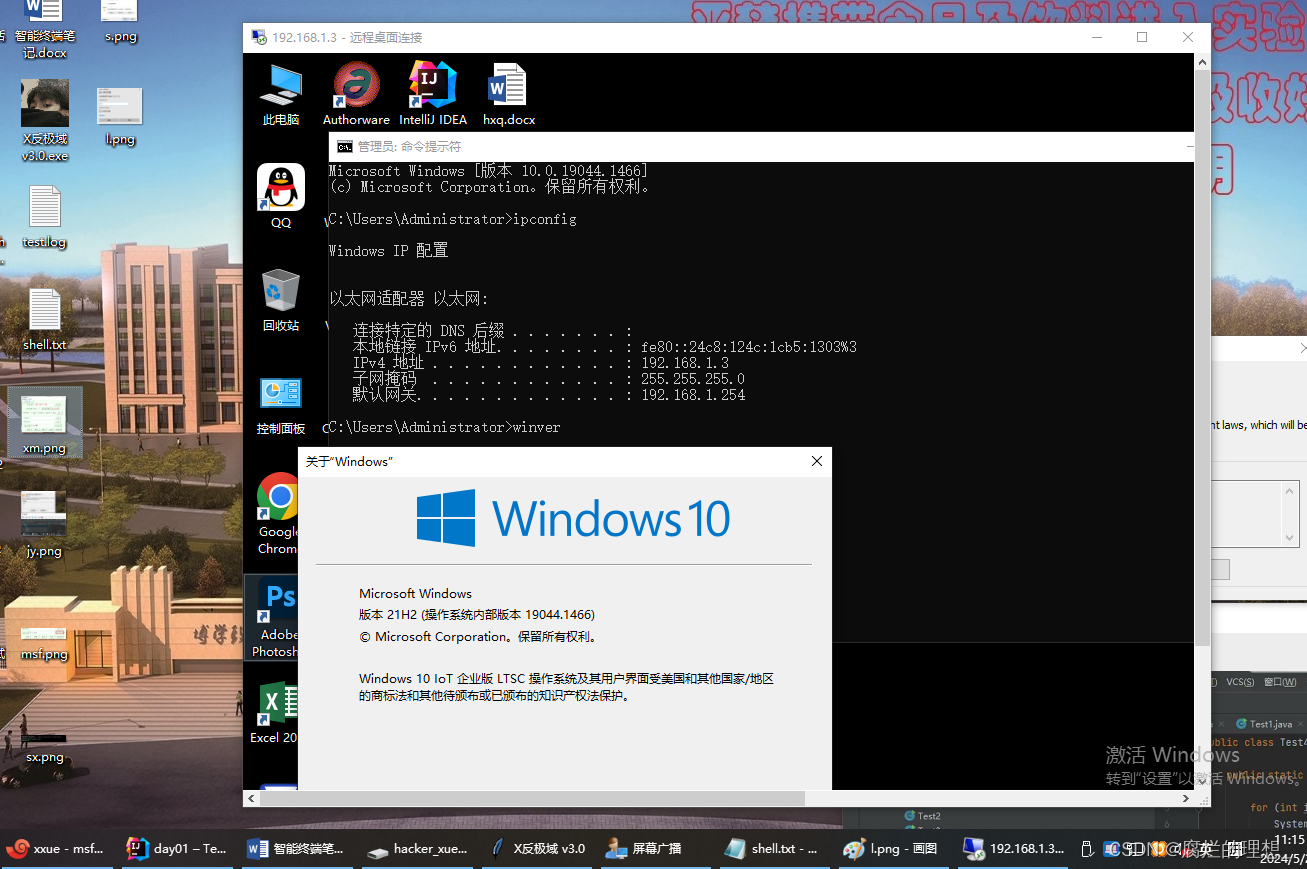1307x869 pixels.
Task: Click the down arrow of the background text box
Action: click(1290, 537)
